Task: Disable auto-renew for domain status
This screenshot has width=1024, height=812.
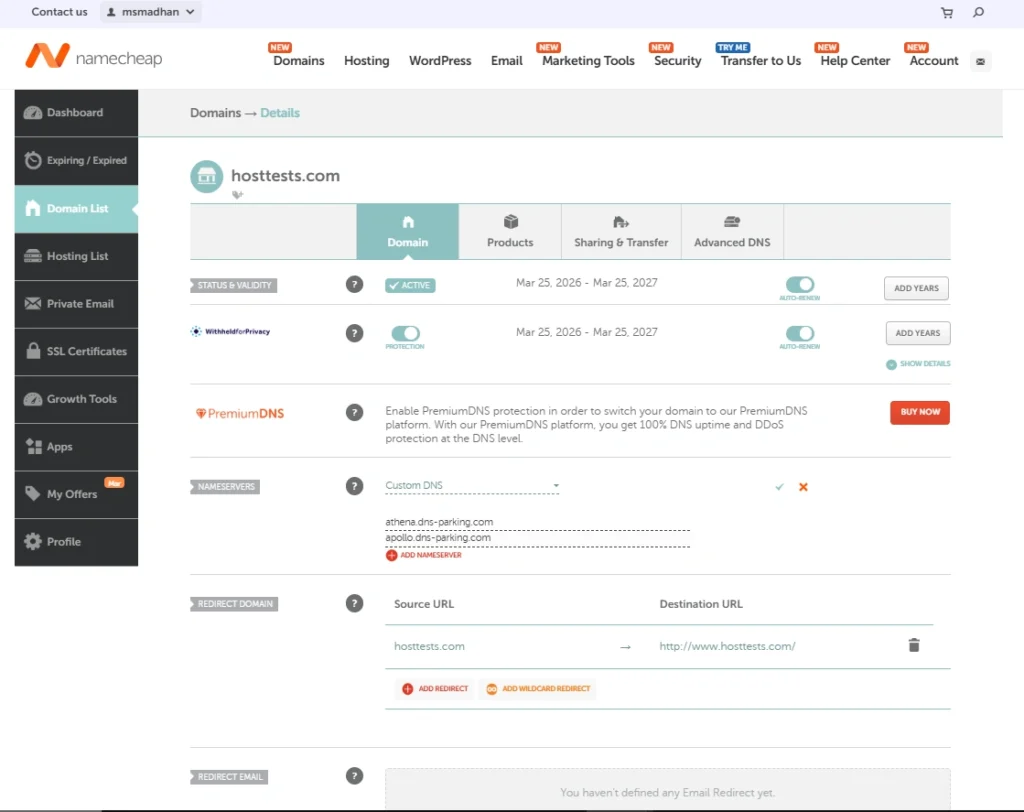Action: click(x=800, y=285)
